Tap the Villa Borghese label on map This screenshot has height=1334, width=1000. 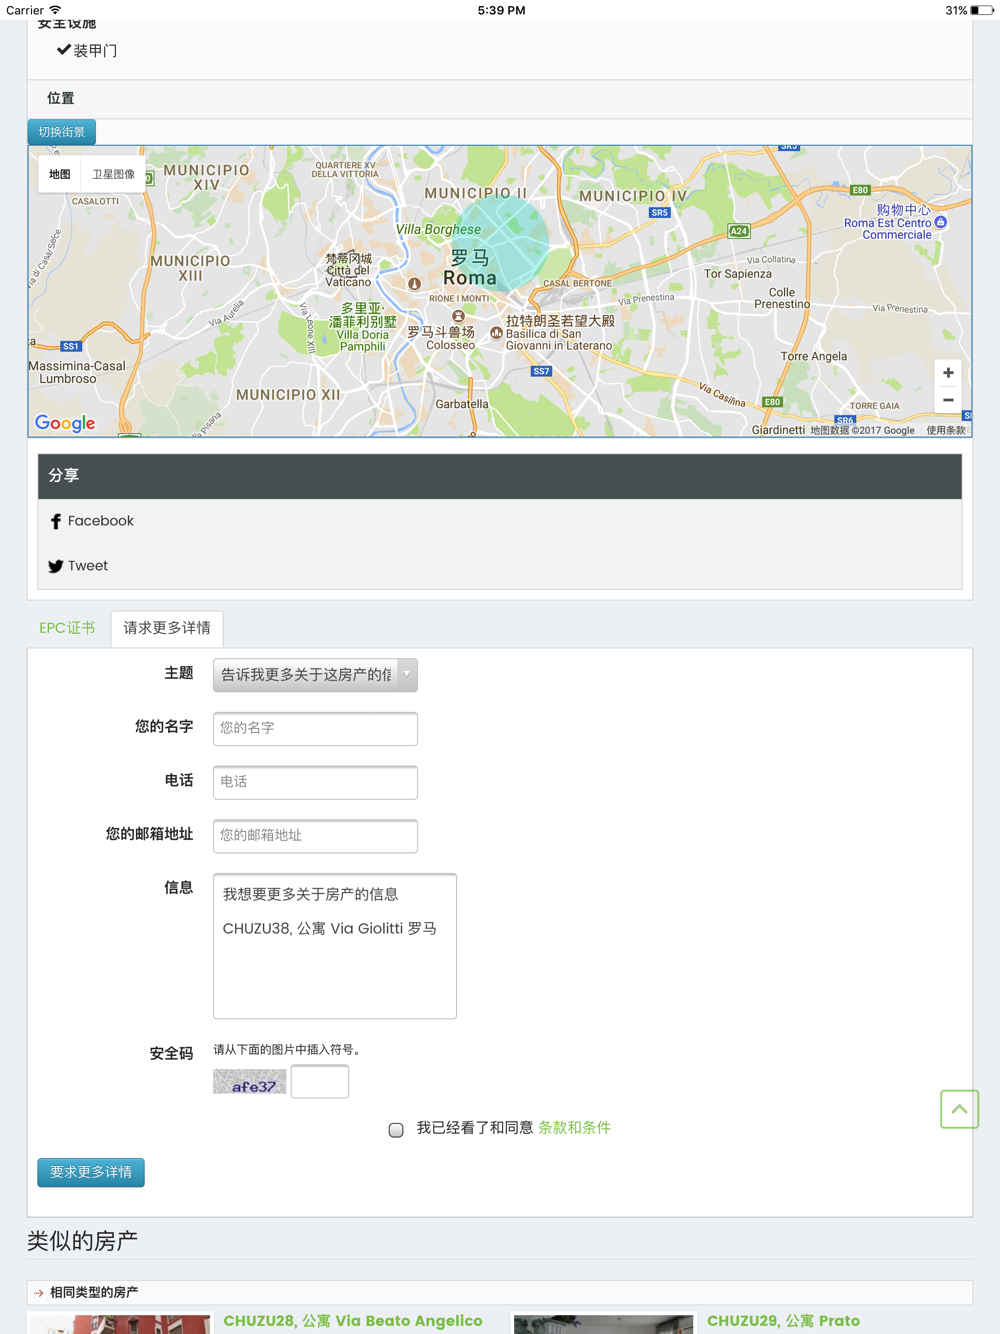[438, 229]
